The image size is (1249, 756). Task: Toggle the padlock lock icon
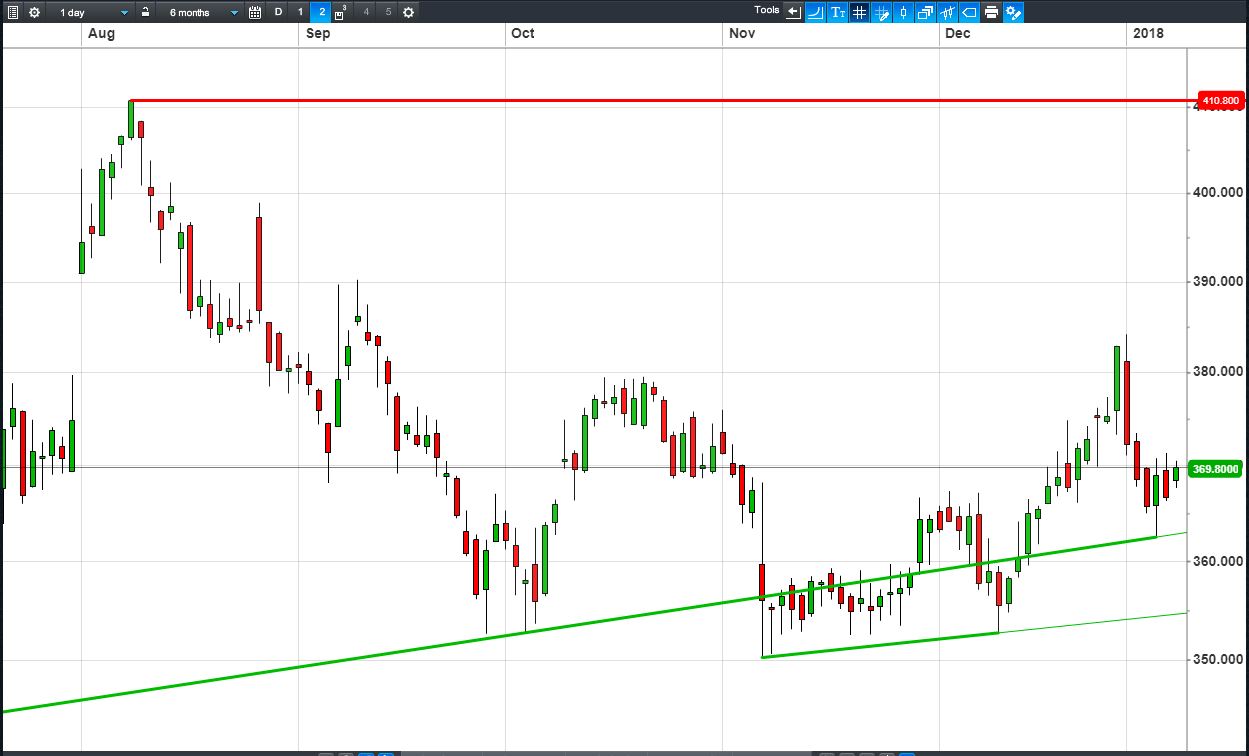pyautogui.click(x=145, y=12)
